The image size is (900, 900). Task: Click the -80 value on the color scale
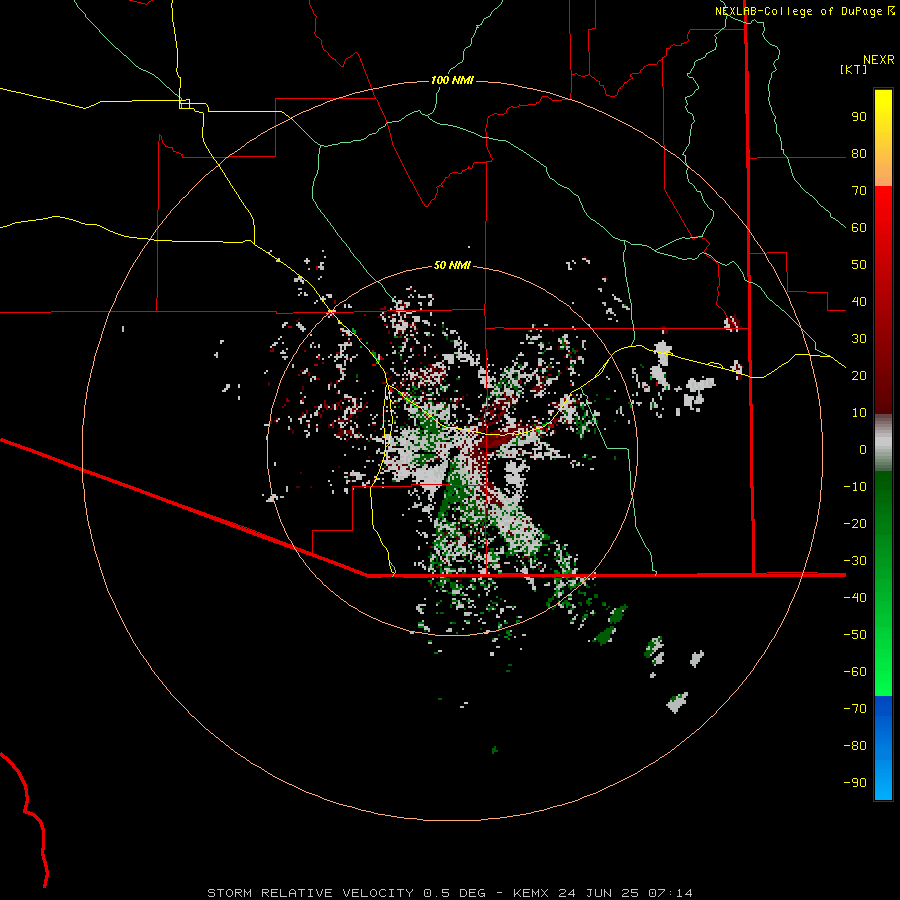[x=855, y=746]
